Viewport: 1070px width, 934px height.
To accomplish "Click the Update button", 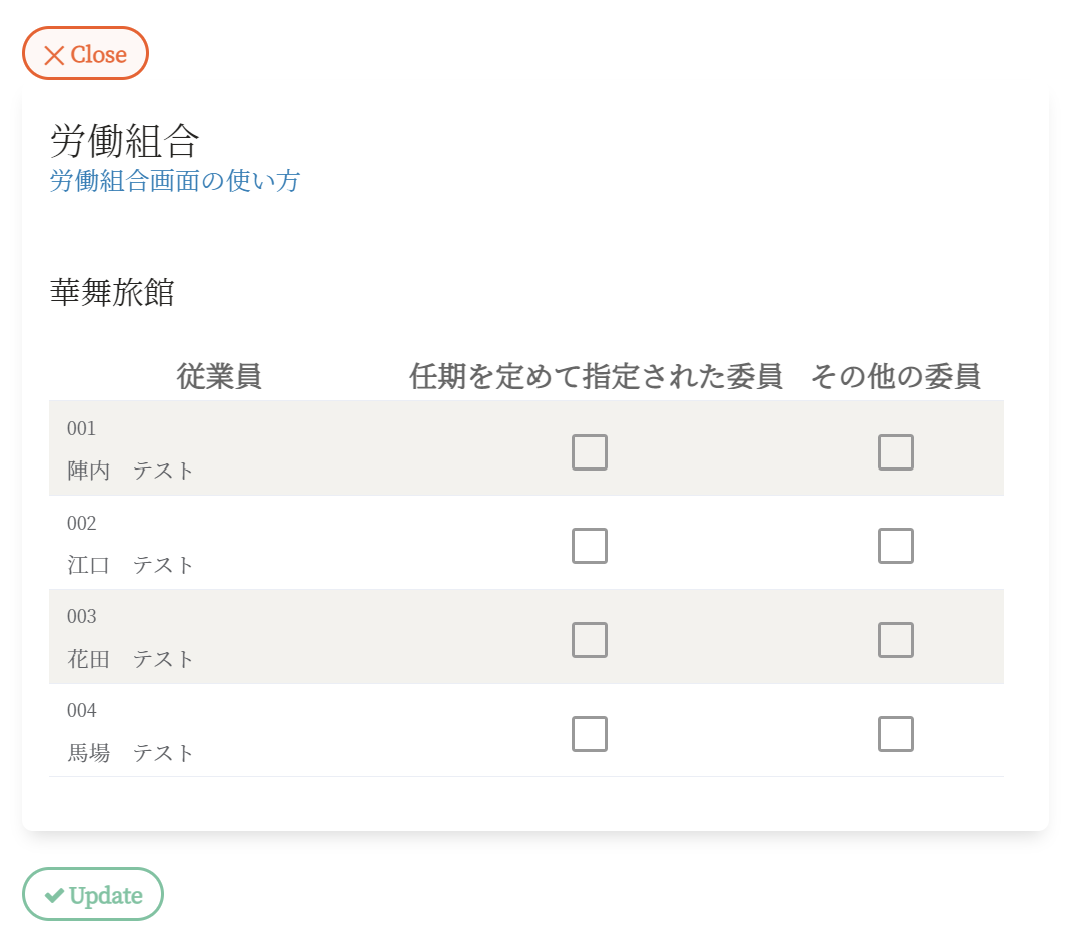I will (x=93, y=895).
